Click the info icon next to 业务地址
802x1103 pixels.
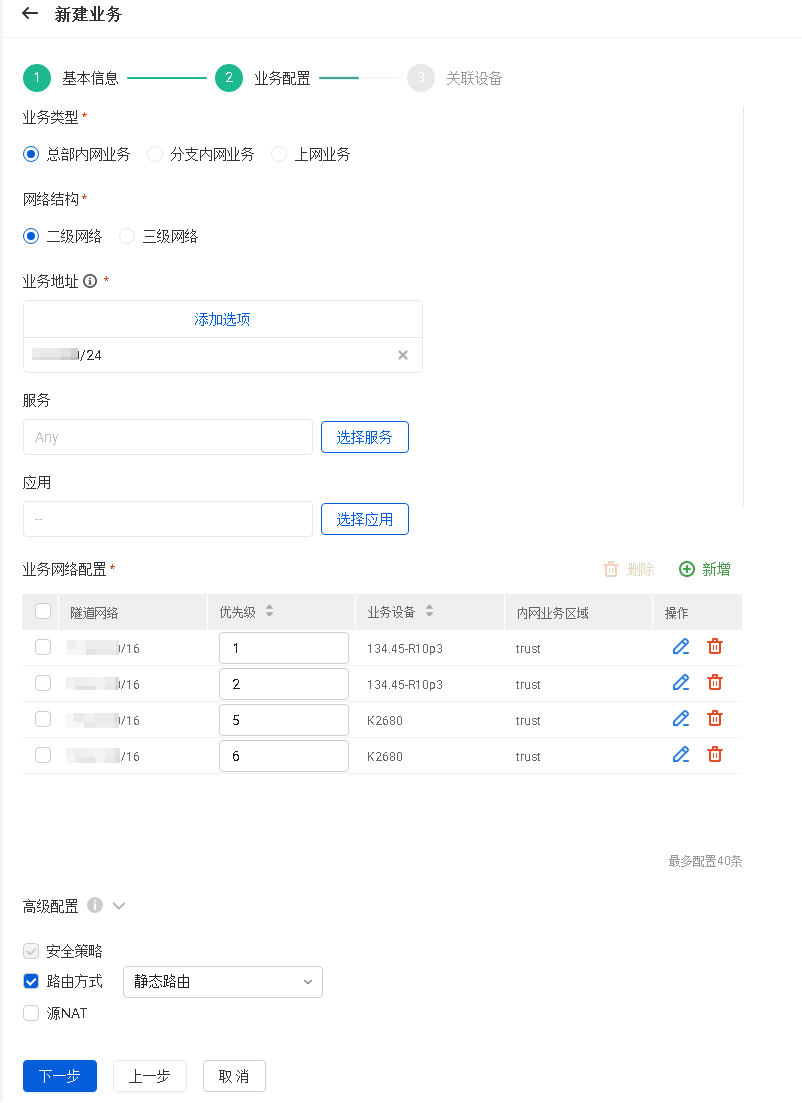[90, 281]
